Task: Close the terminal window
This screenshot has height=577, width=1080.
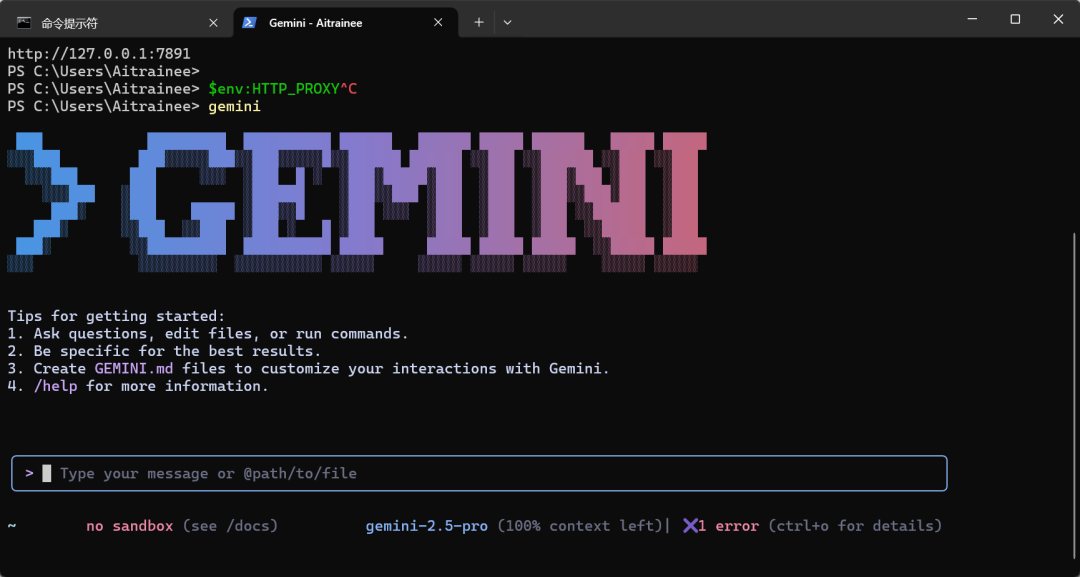Action: (x=1059, y=19)
